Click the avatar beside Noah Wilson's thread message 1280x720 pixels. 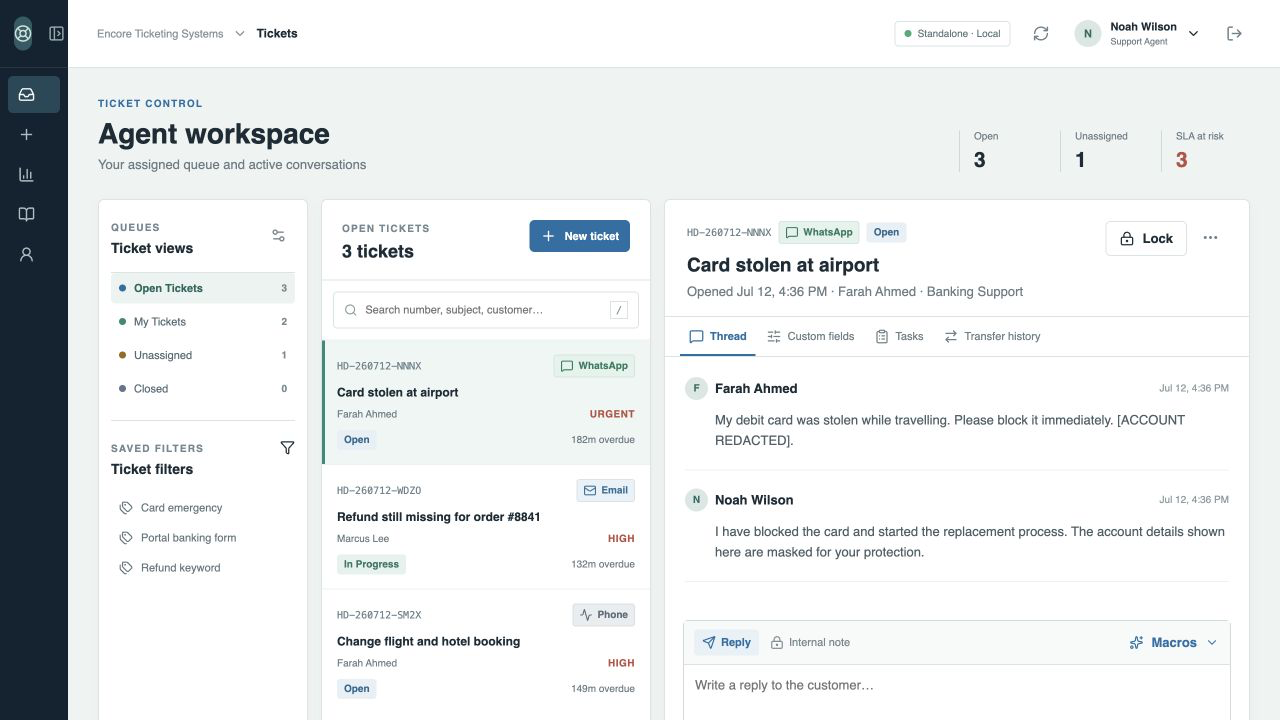pos(696,500)
